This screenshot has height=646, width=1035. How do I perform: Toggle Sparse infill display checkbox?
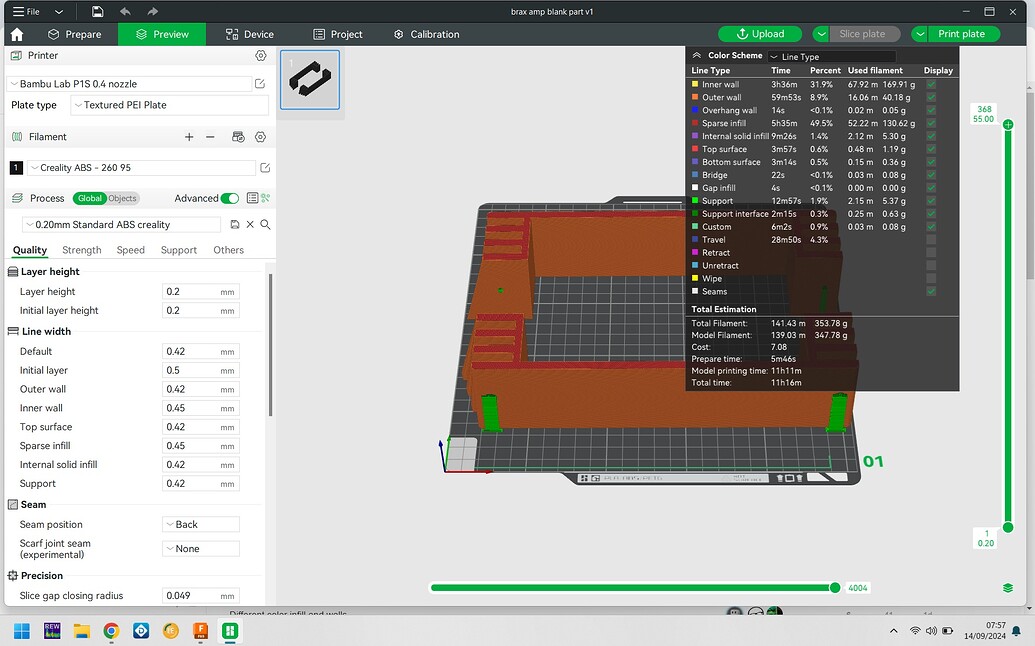coord(931,123)
